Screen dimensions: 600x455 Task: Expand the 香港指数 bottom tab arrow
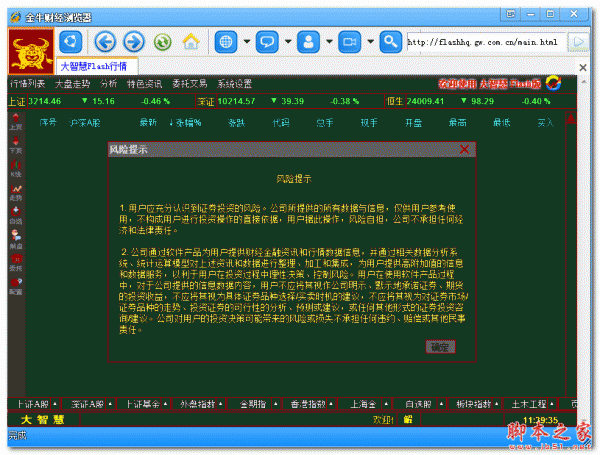pos(331,404)
